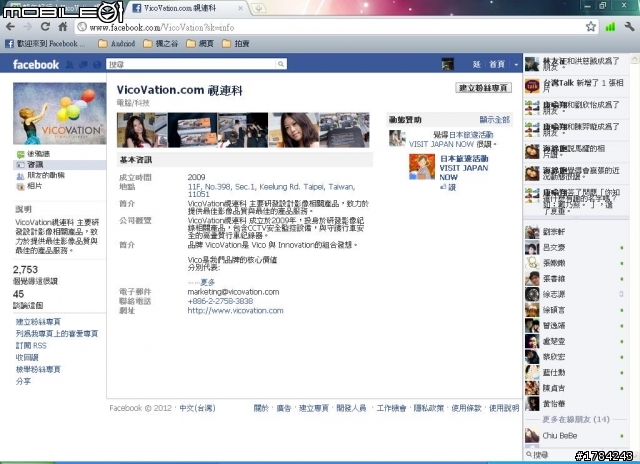Open the 網頁 bookmarks folder

(200, 43)
